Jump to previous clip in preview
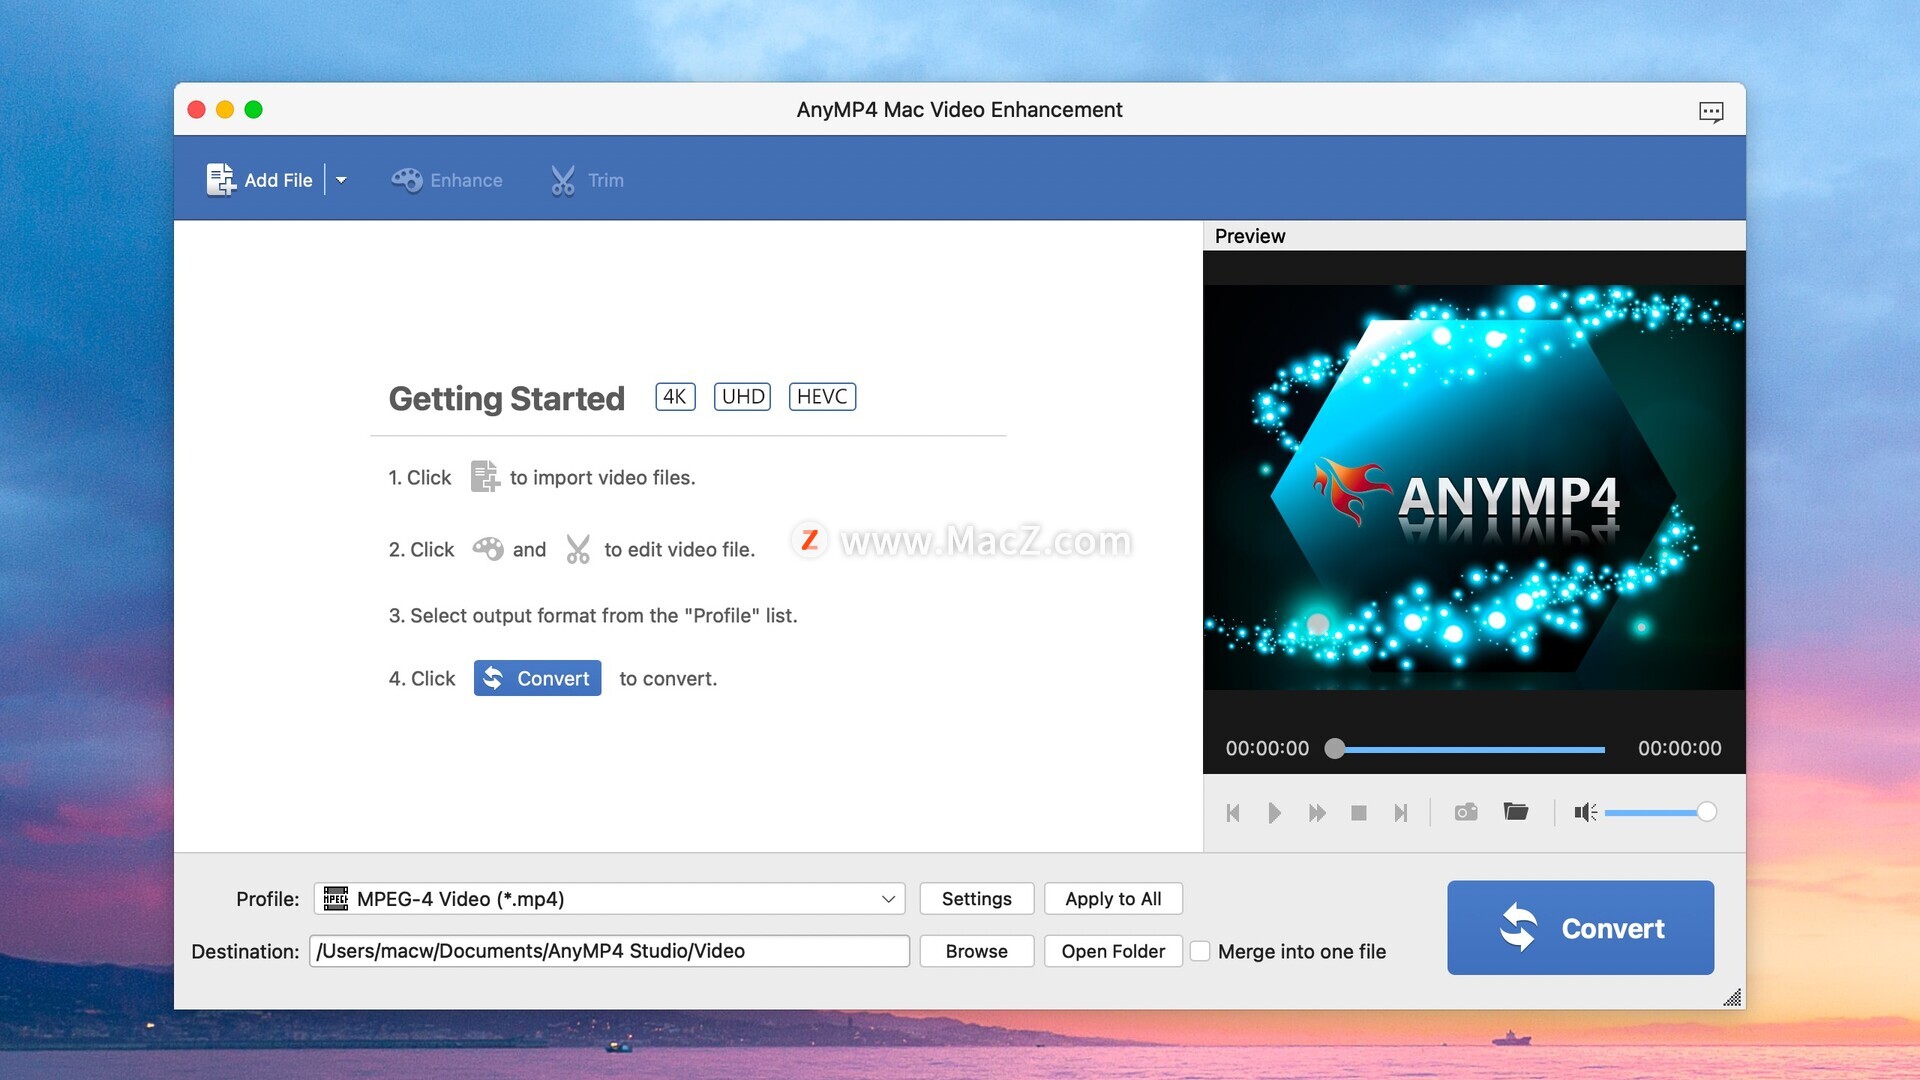 (1233, 813)
